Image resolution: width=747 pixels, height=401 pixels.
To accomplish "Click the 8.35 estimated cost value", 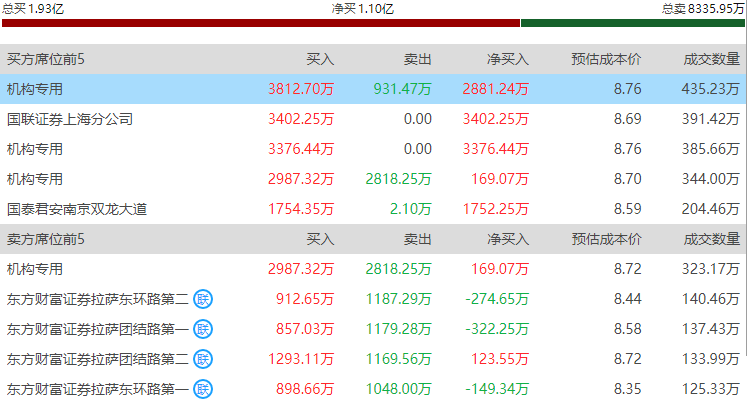I will click(627, 389).
